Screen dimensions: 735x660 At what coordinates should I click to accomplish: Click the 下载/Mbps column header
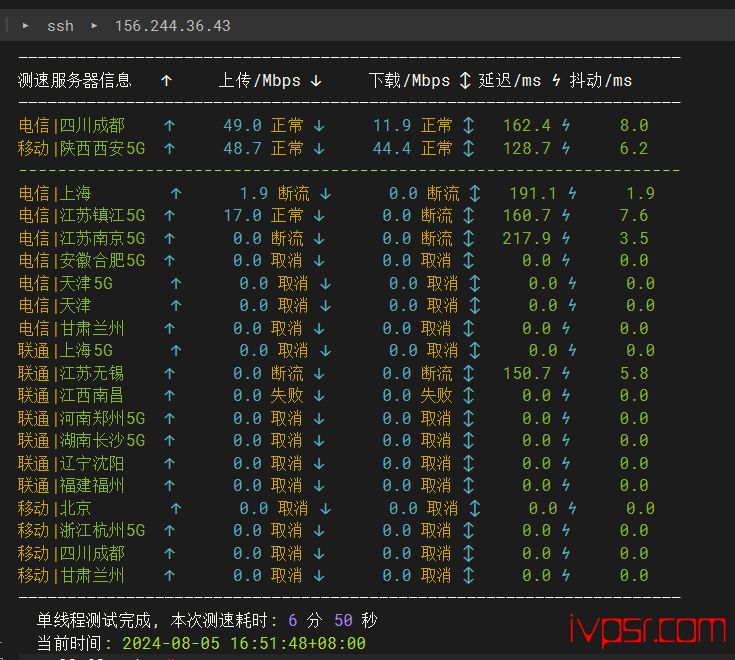[409, 81]
